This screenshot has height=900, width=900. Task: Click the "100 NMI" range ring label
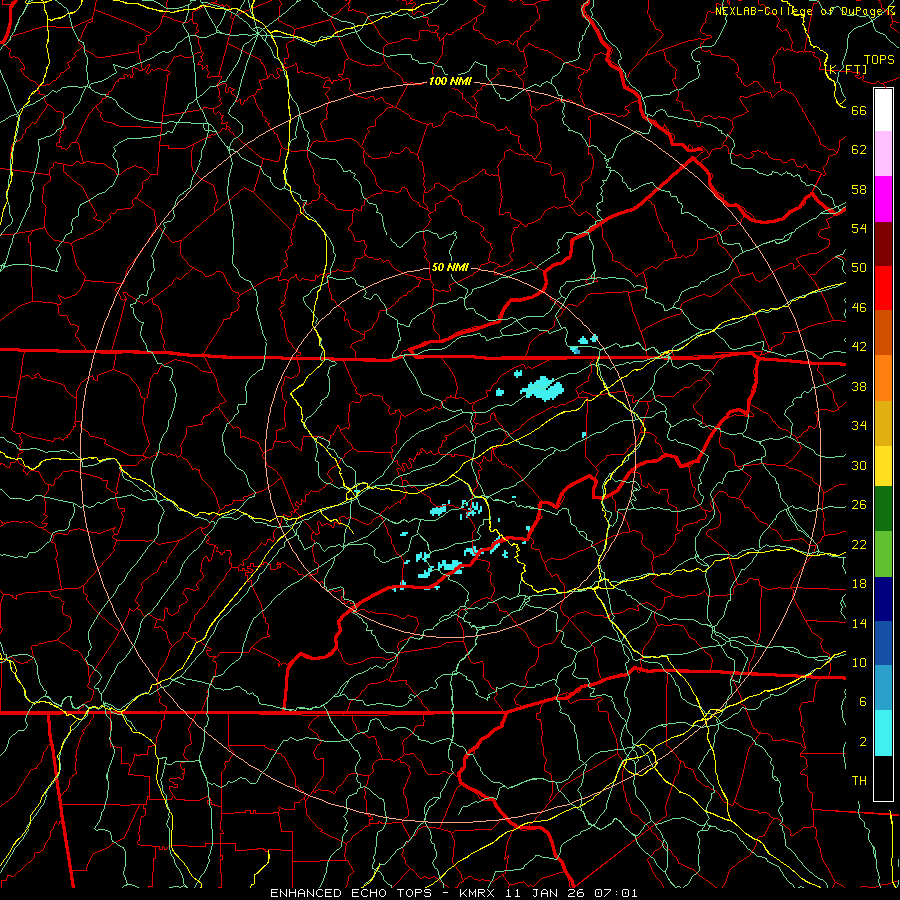(x=450, y=82)
